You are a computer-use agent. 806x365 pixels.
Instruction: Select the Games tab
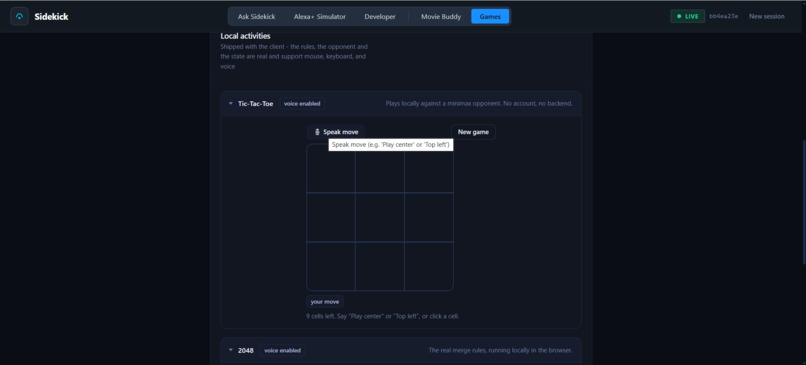(490, 16)
